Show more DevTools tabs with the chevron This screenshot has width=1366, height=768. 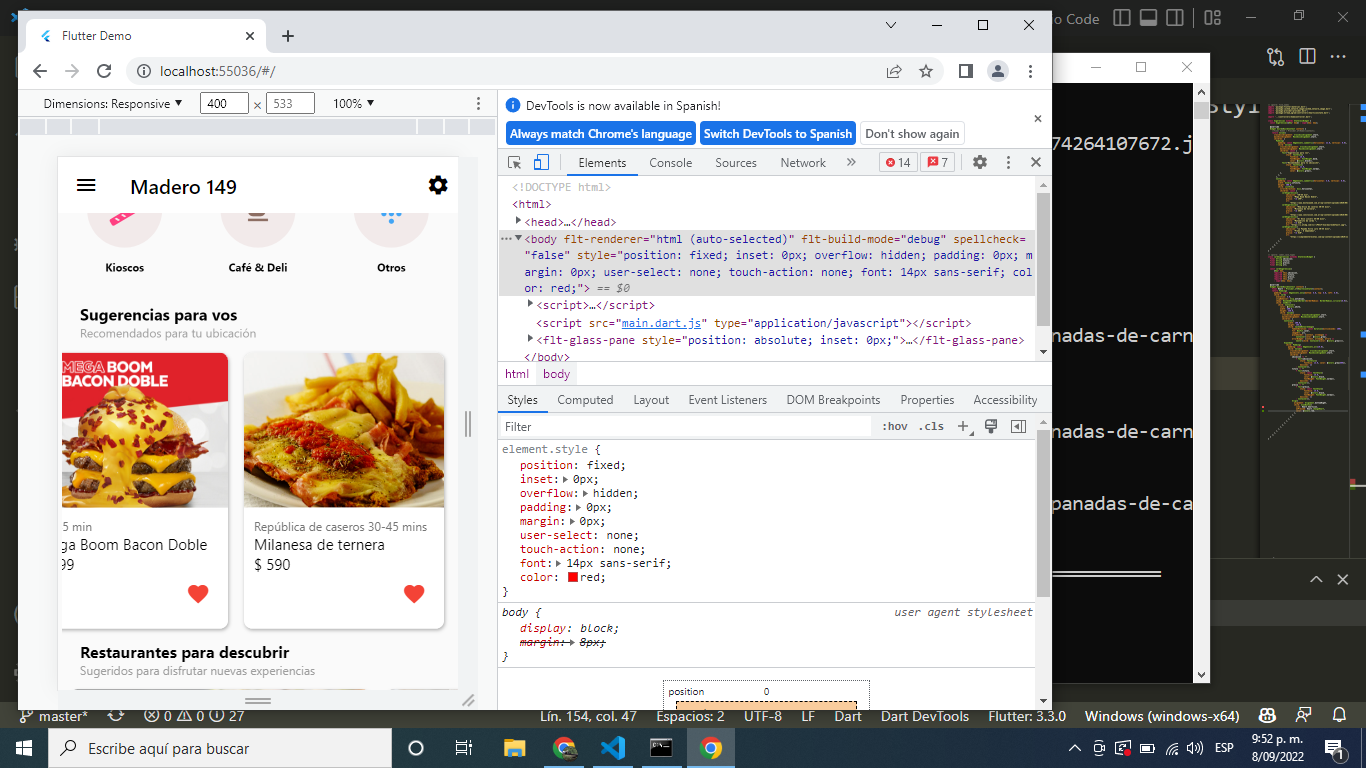pyautogui.click(x=851, y=163)
